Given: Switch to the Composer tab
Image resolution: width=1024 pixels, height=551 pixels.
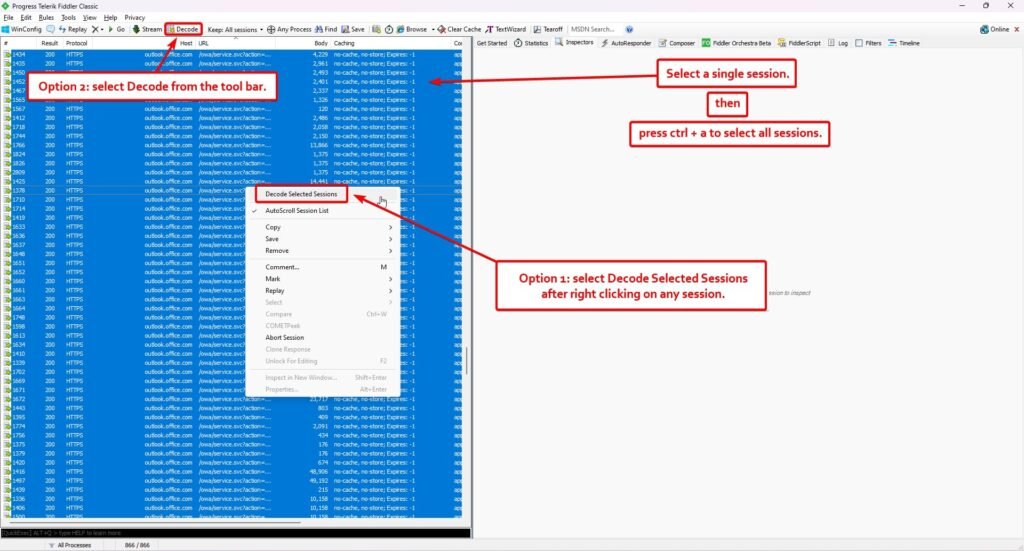Looking at the screenshot, I should click(677, 43).
